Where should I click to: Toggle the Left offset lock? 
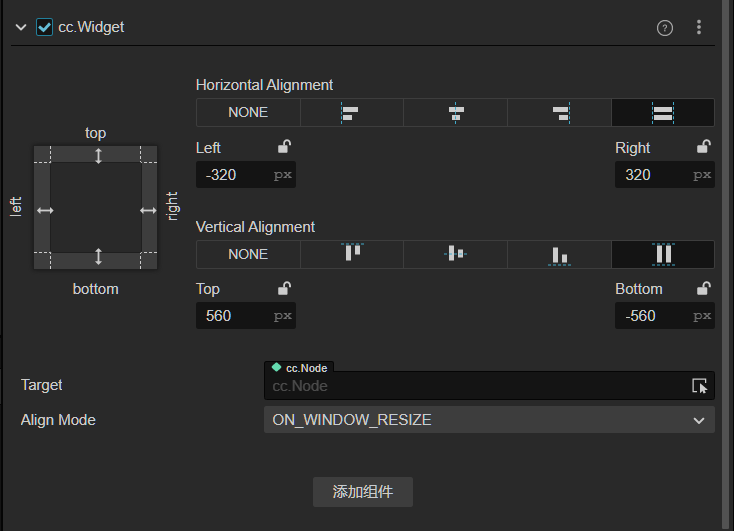point(284,147)
